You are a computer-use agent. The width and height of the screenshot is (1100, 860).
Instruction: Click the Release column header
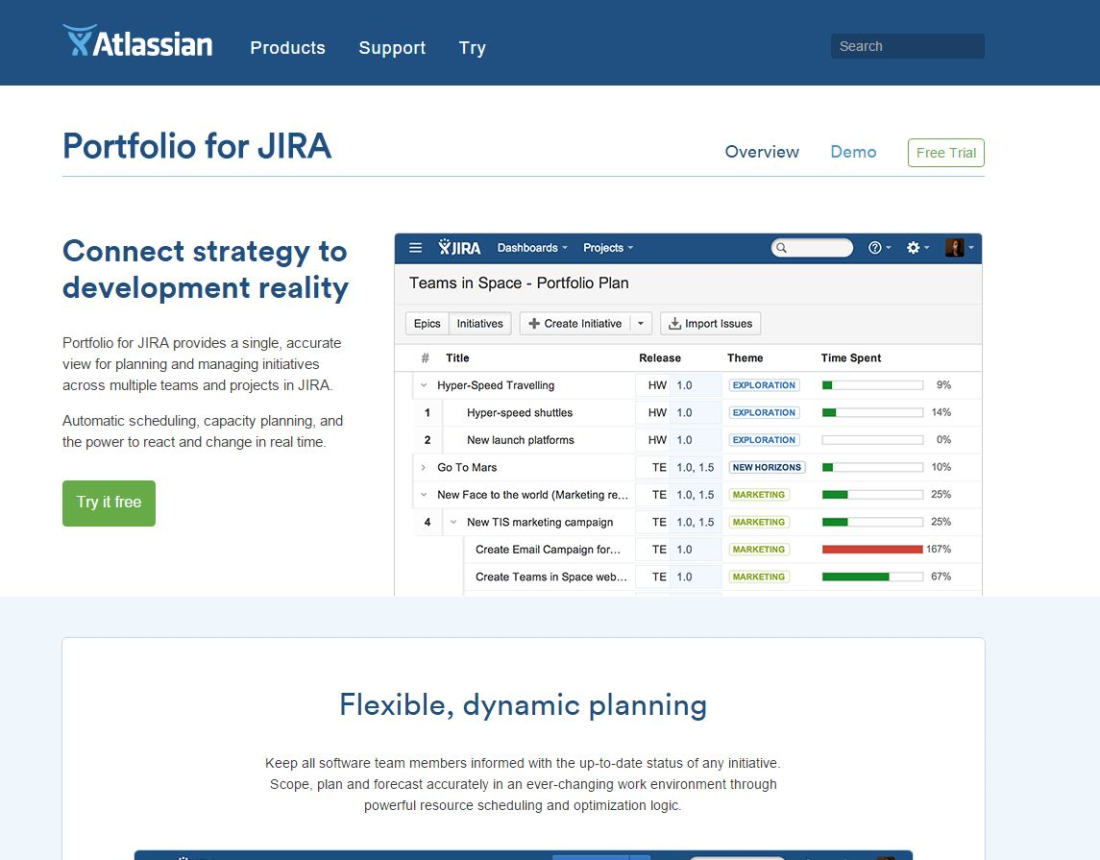click(x=659, y=358)
